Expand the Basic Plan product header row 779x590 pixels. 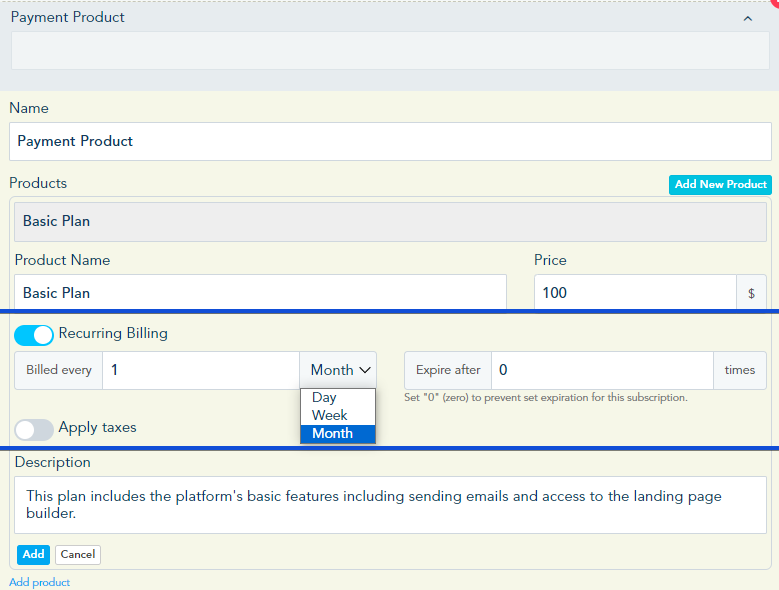click(390, 221)
